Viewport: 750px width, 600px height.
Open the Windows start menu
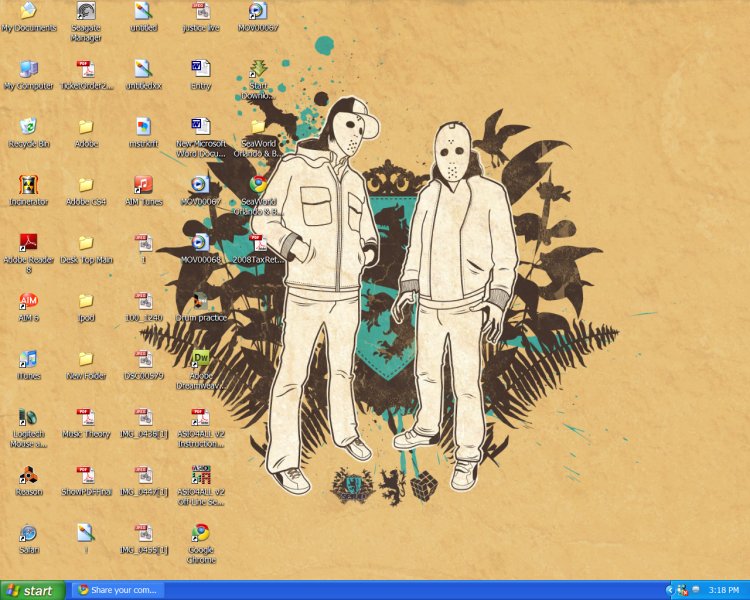(33, 590)
